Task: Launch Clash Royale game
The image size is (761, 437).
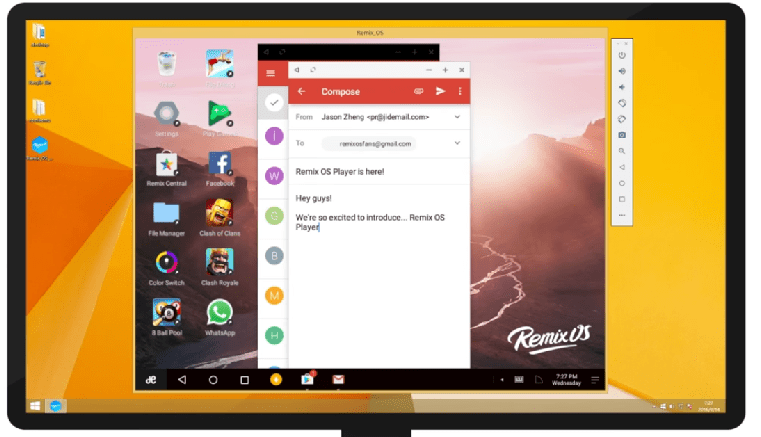Action: [220, 269]
